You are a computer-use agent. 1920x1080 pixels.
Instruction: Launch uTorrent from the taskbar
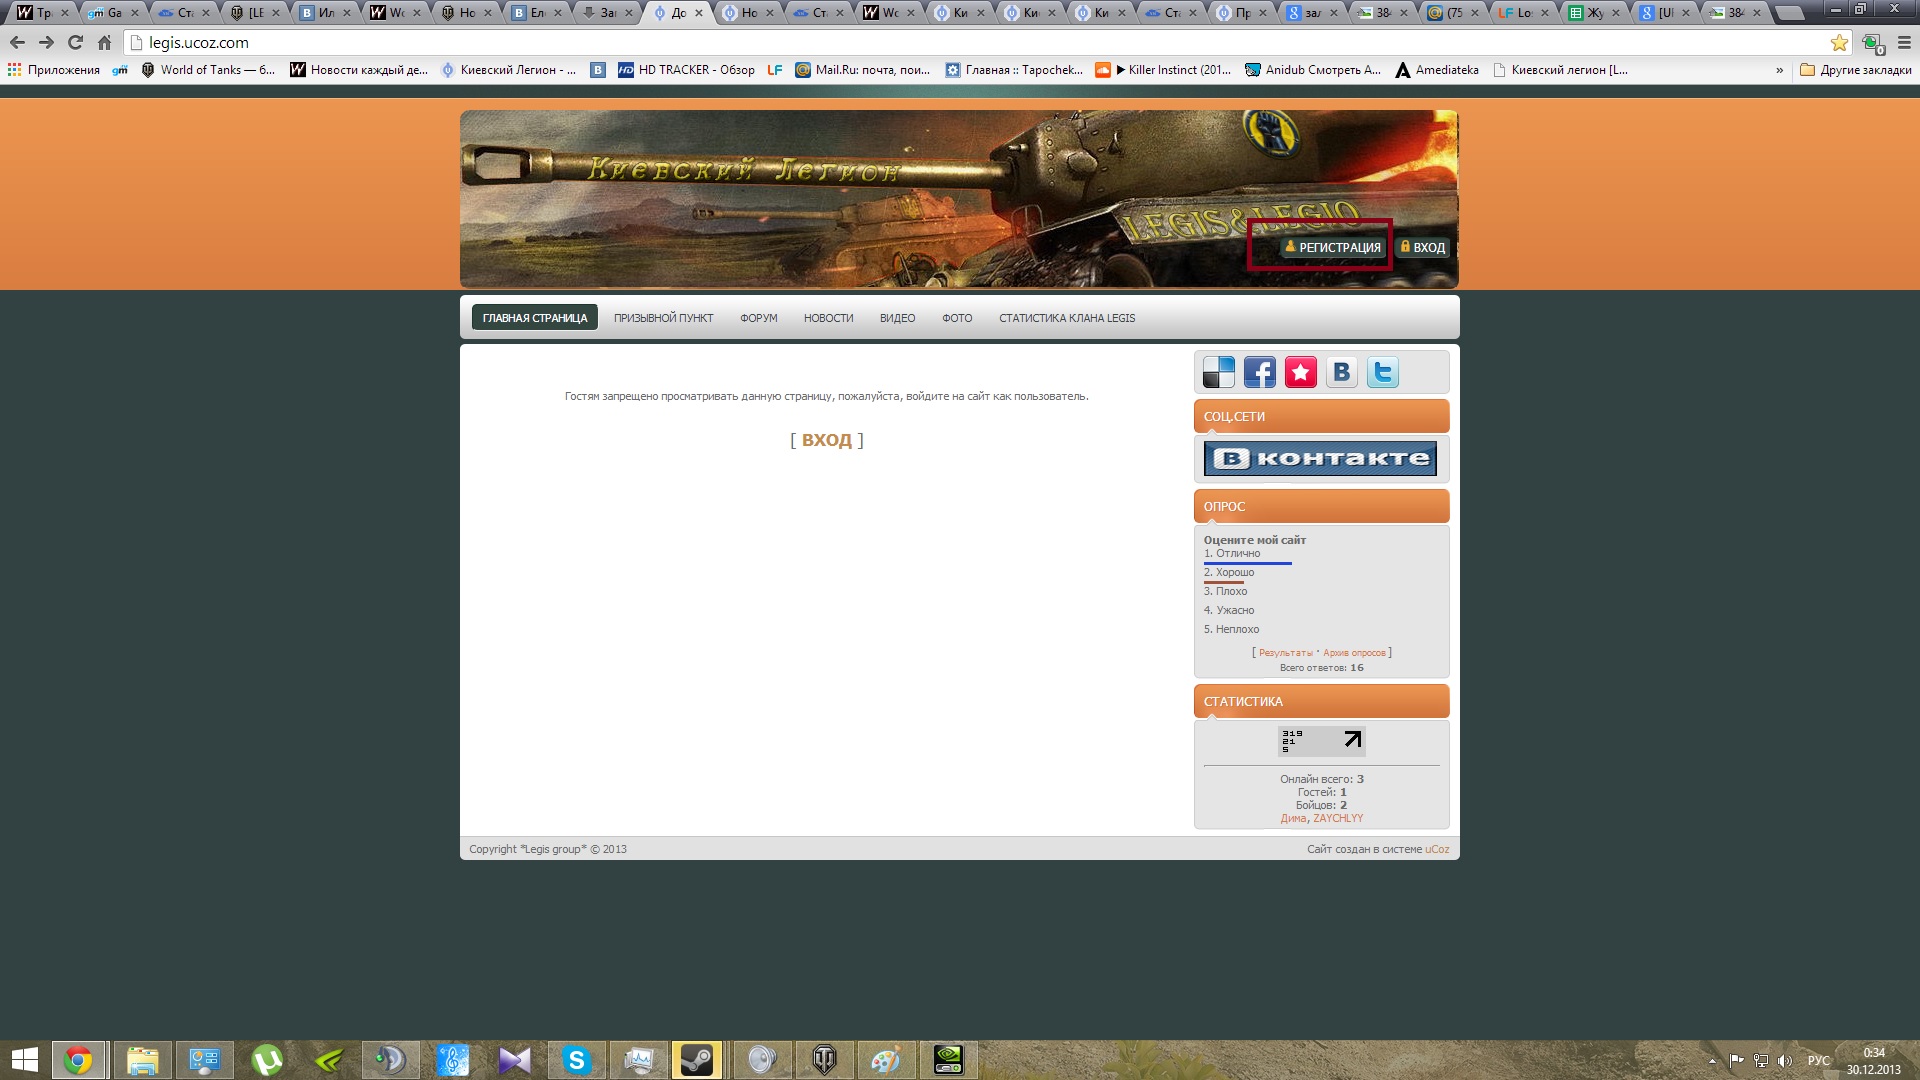click(267, 1060)
